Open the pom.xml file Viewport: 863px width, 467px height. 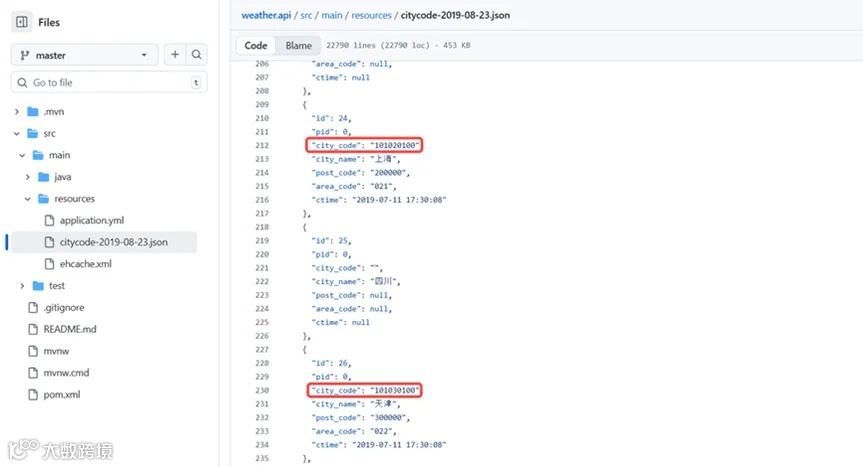coord(62,394)
